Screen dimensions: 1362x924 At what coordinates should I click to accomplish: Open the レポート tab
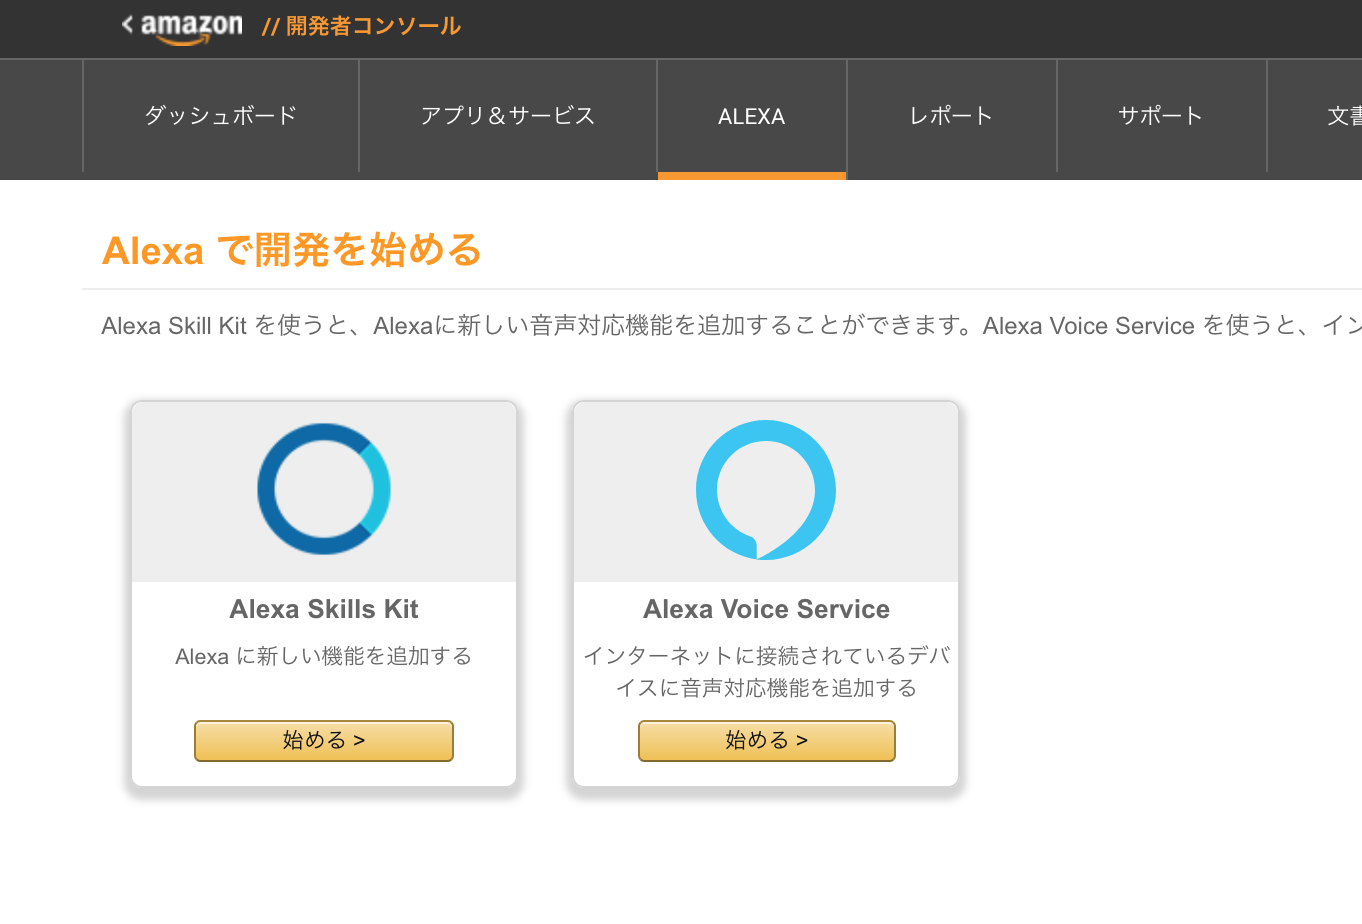tap(952, 116)
